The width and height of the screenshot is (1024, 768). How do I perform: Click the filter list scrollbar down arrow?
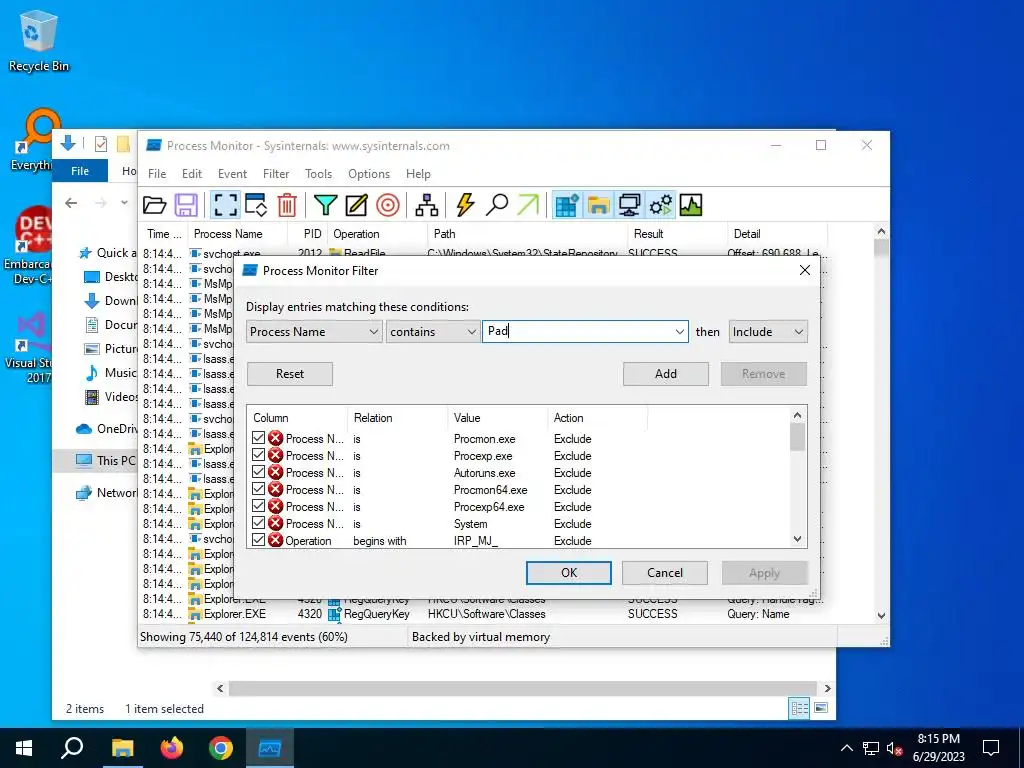(797, 539)
